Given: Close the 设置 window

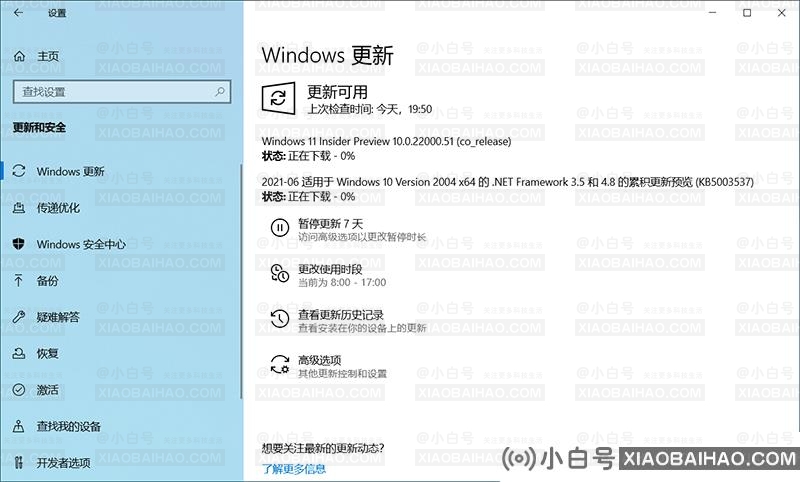Looking at the screenshot, I should click(782, 13).
